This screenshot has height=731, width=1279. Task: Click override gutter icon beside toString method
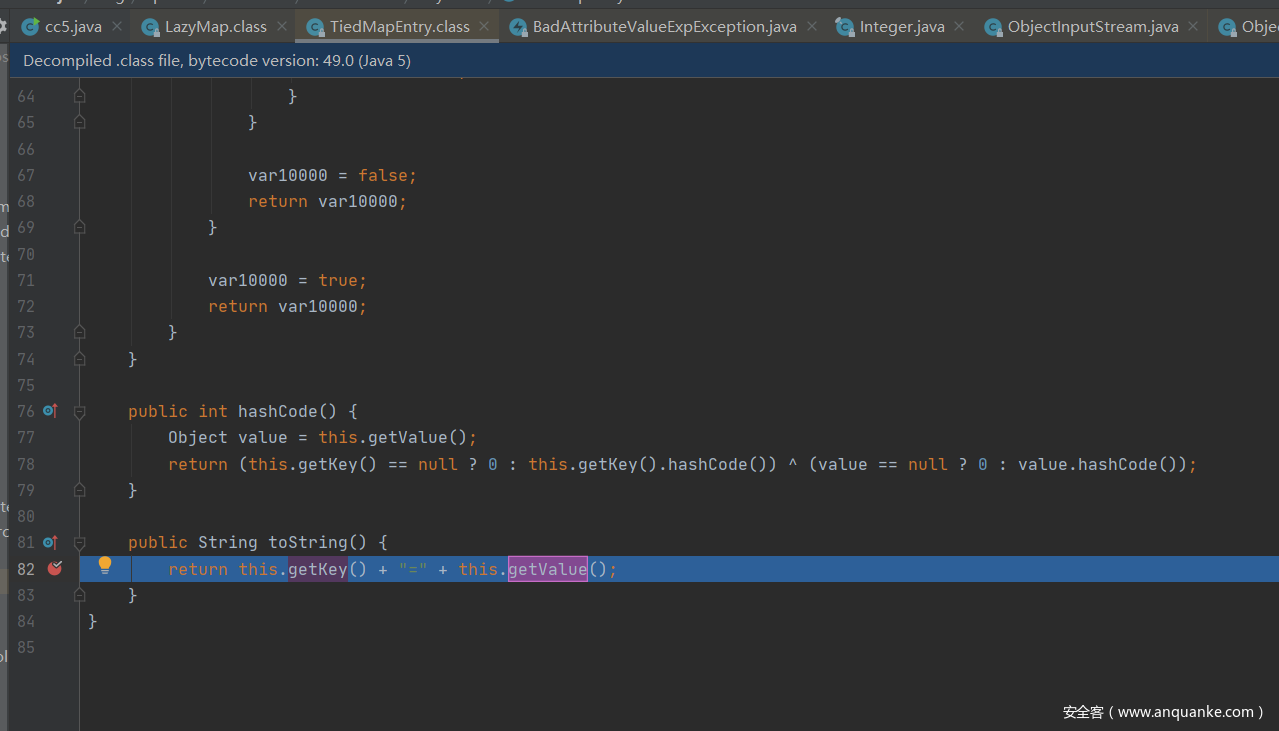[50, 542]
